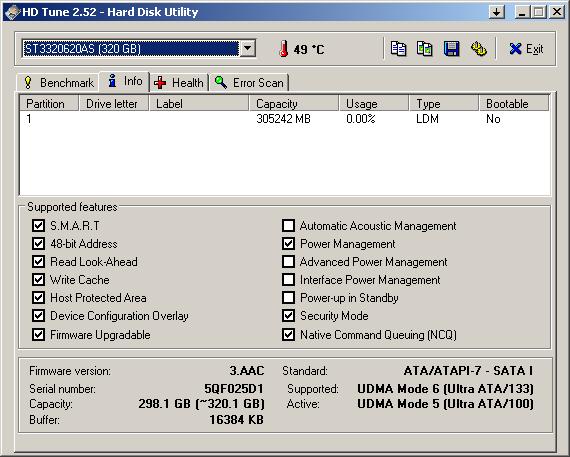The width and height of the screenshot is (570, 457).
Task: Toggle the Host Protected Area checkbox
Action: [x=38, y=297]
